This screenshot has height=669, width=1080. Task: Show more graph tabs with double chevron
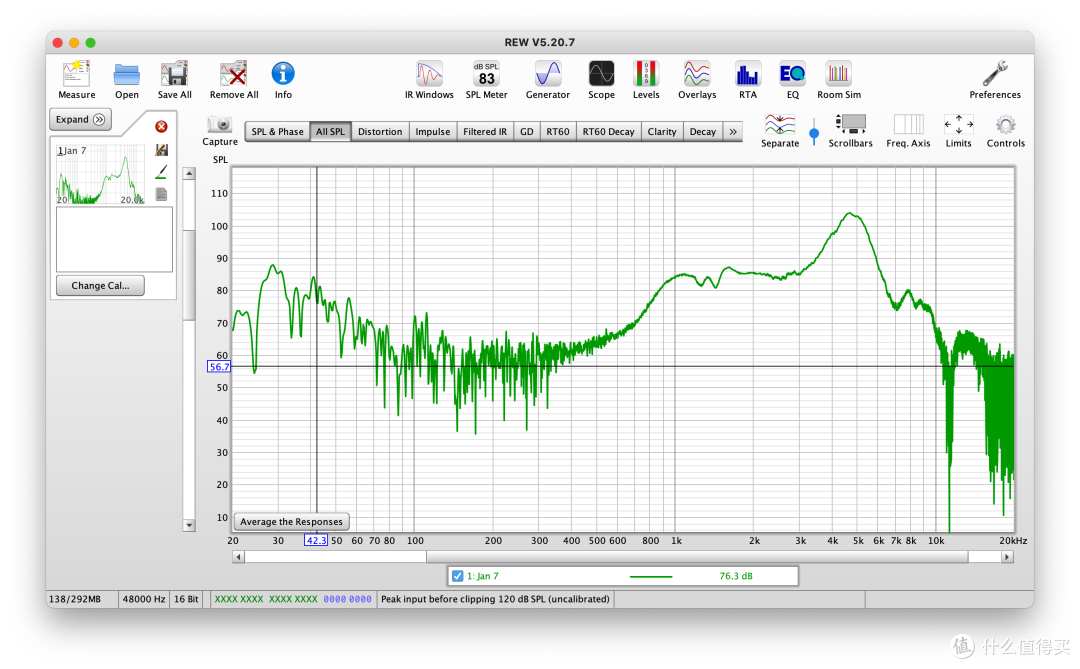coord(733,132)
